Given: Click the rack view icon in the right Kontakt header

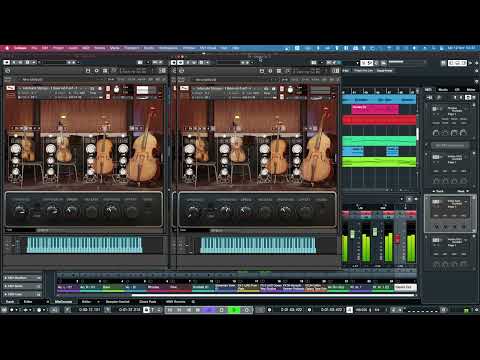Looking at the screenshot, I should tap(279, 71).
